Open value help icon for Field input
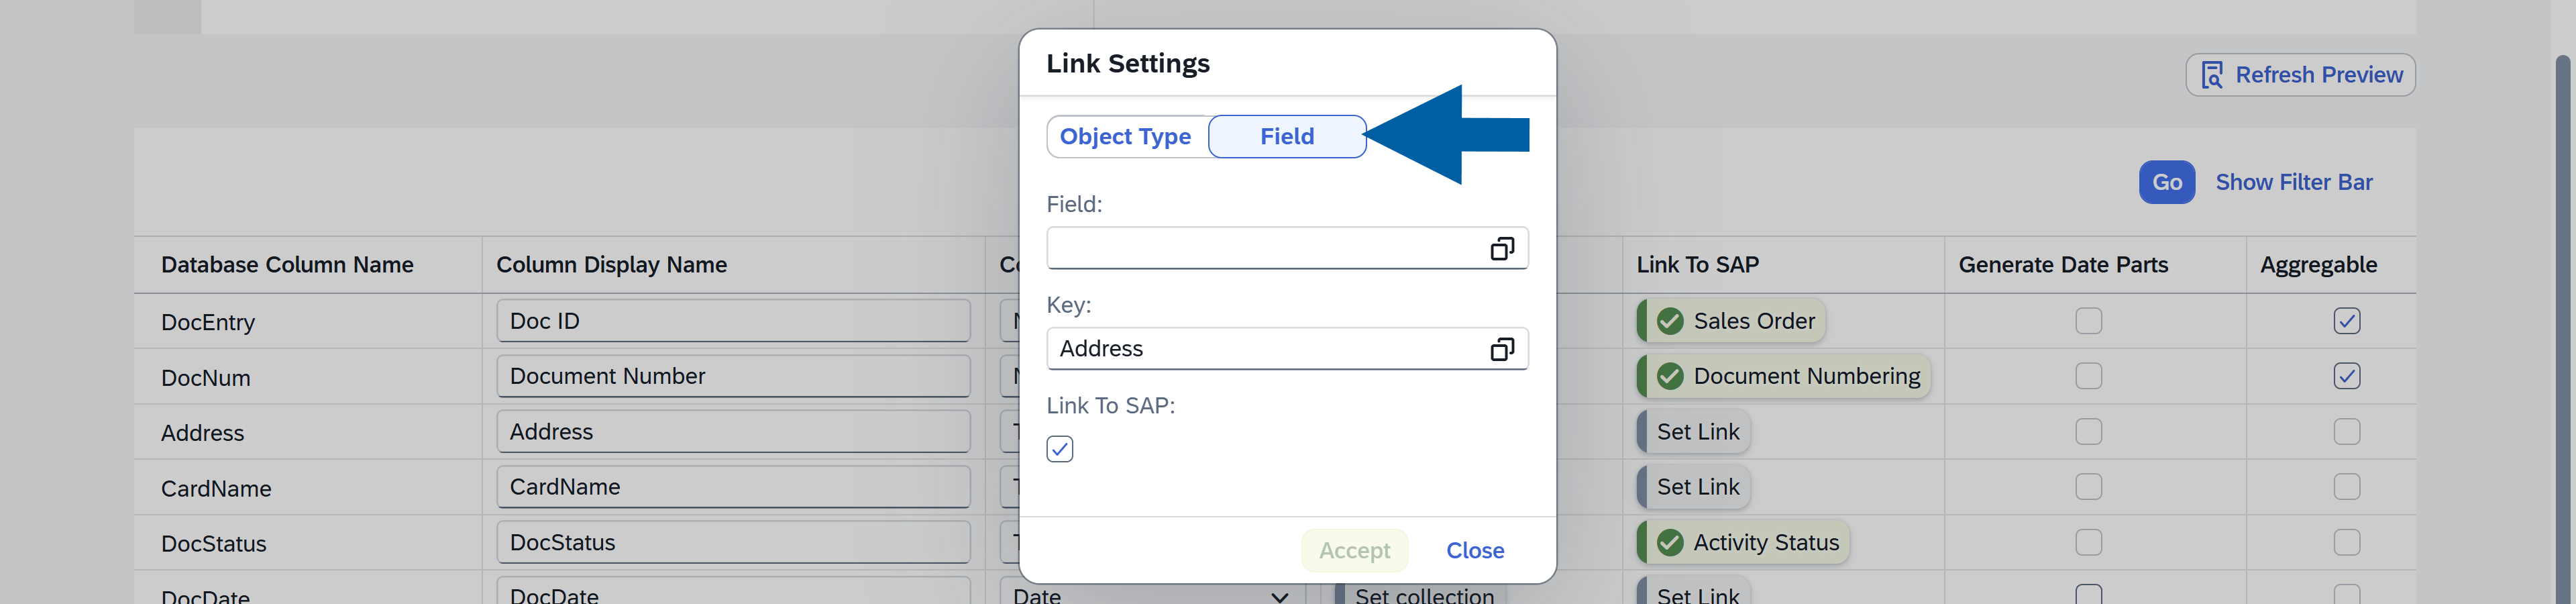 (x=1501, y=248)
